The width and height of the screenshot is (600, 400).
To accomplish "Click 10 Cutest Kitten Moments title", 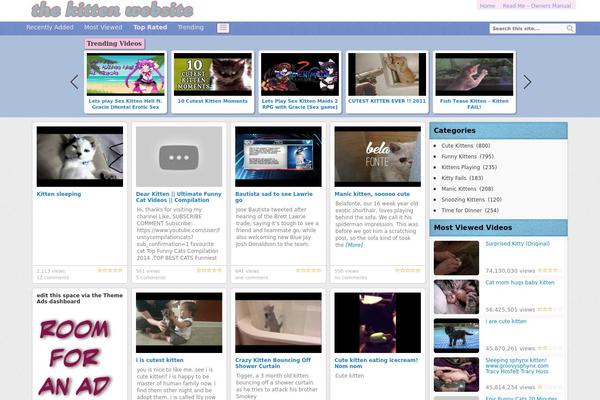I will [213, 101].
